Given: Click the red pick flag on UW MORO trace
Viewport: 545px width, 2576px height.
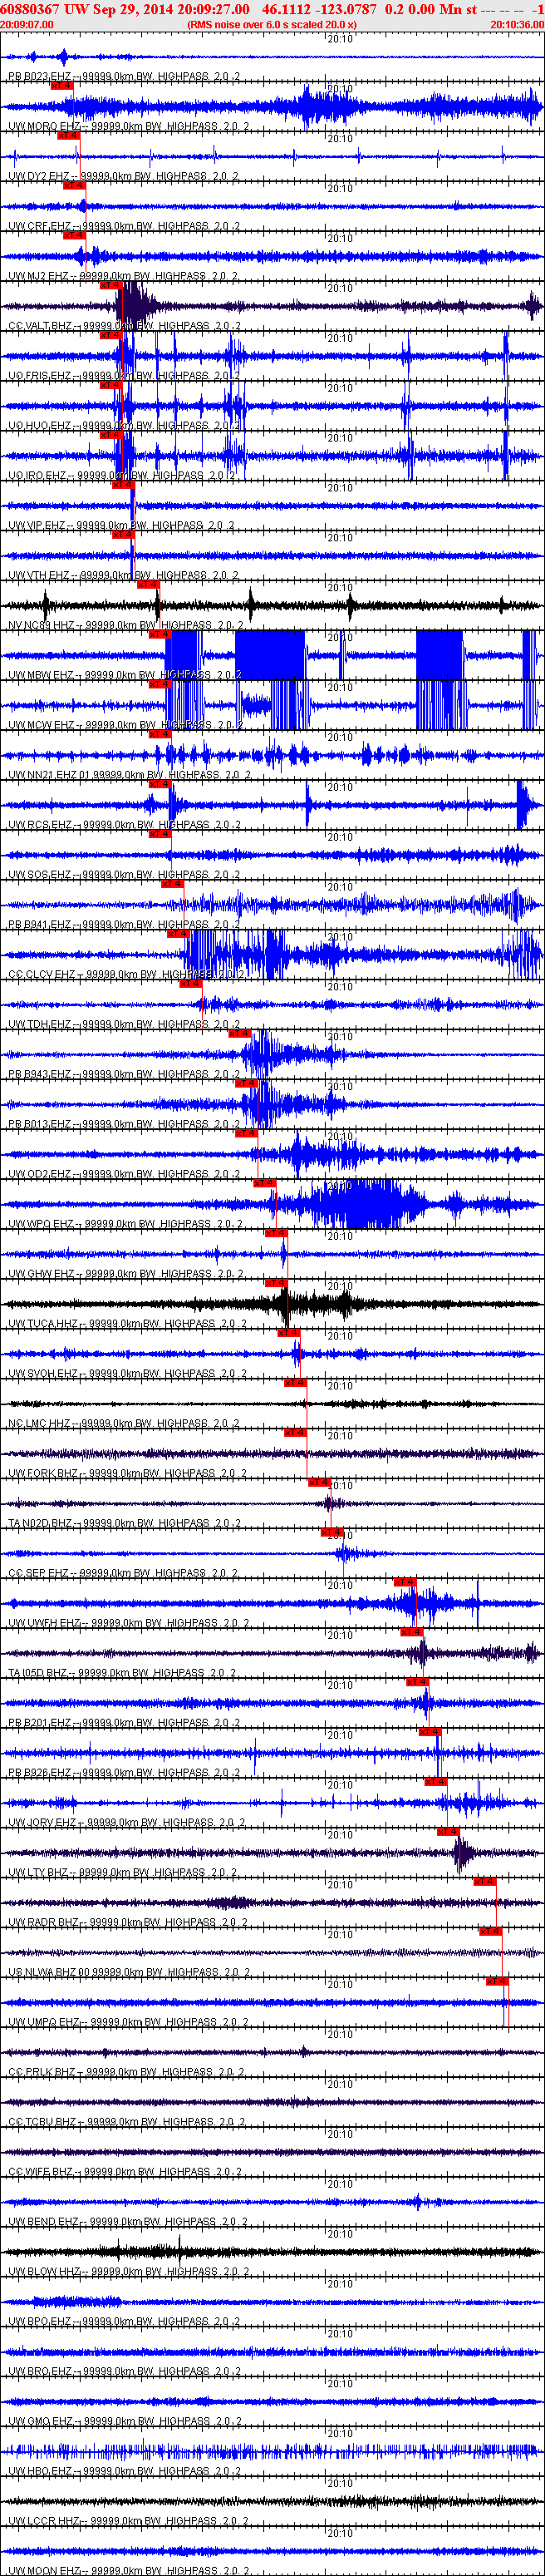Looking at the screenshot, I should pyautogui.click(x=62, y=86).
